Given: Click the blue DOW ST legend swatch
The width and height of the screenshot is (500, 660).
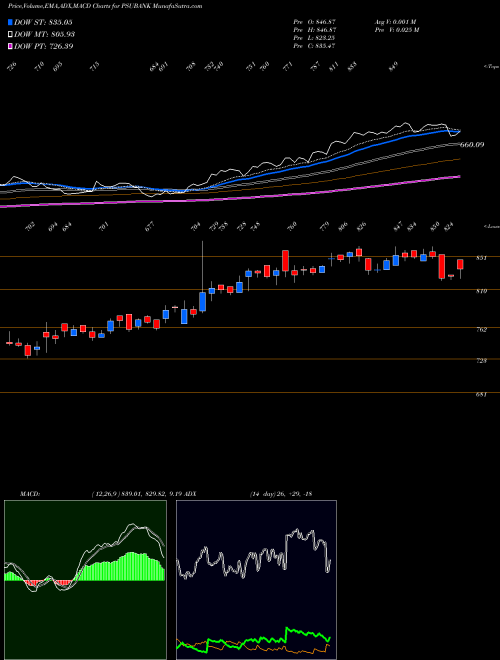Looking at the screenshot, I should click(x=10, y=22).
